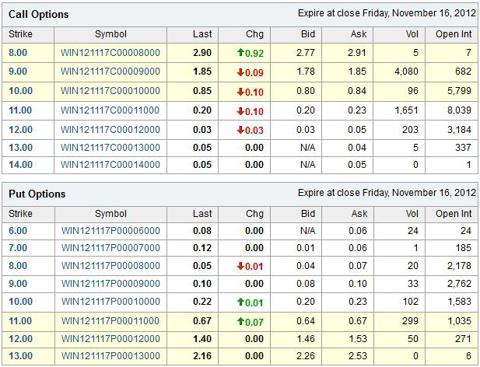Viewport: 480px width, 367px height.
Task: Click the 1.40 last price cell
Action: pyautogui.click(x=202, y=339)
